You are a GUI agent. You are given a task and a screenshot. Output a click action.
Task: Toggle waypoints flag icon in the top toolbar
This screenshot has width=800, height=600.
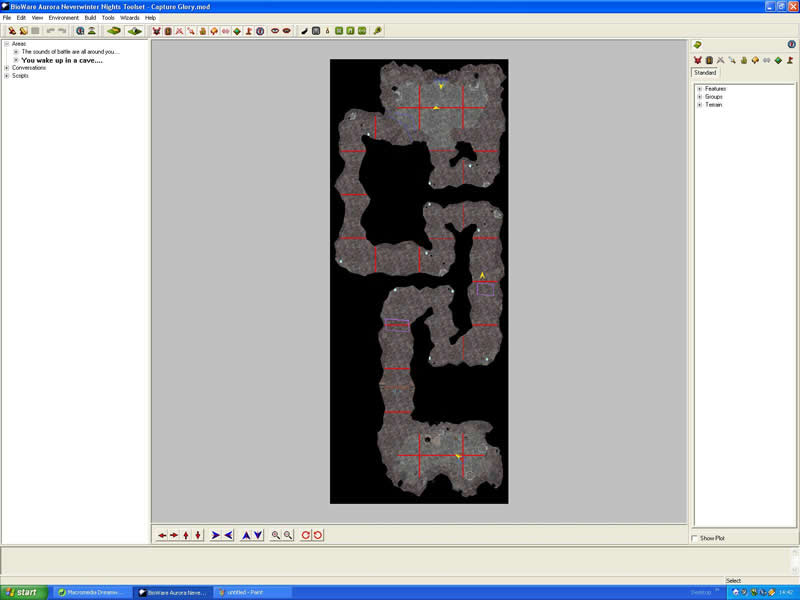(x=248, y=31)
